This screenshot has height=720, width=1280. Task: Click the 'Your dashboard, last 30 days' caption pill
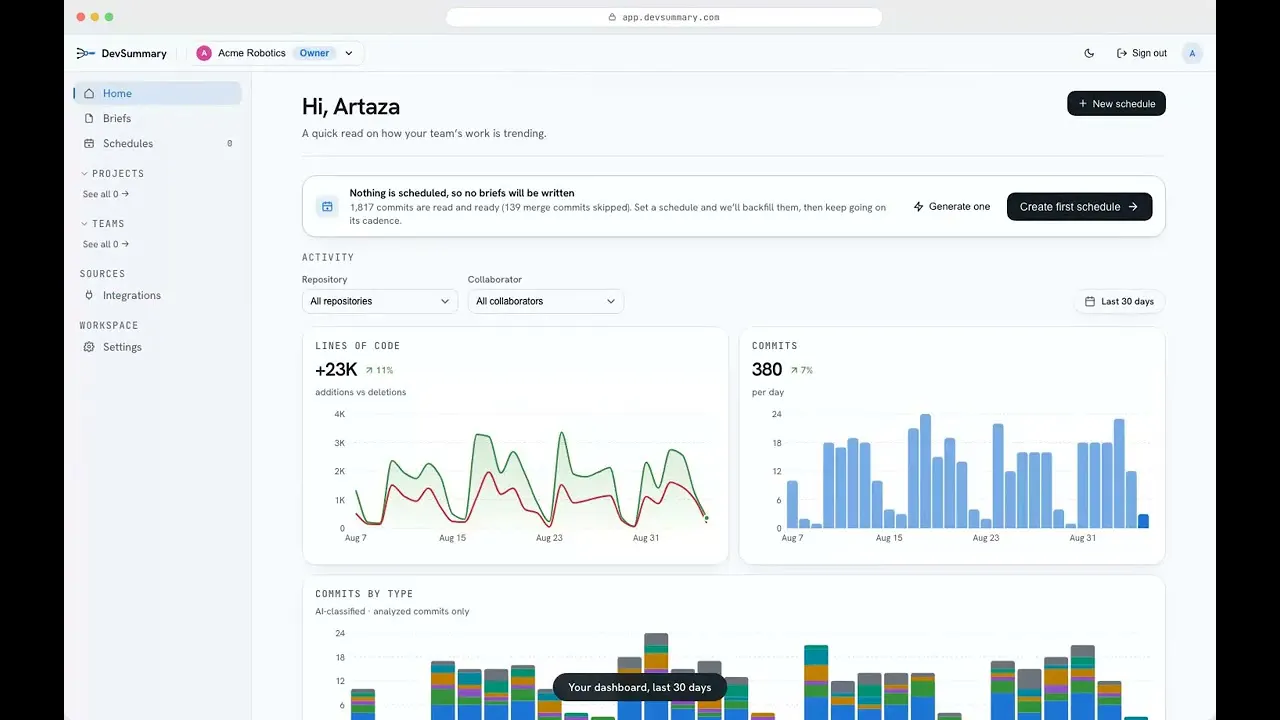(x=640, y=687)
